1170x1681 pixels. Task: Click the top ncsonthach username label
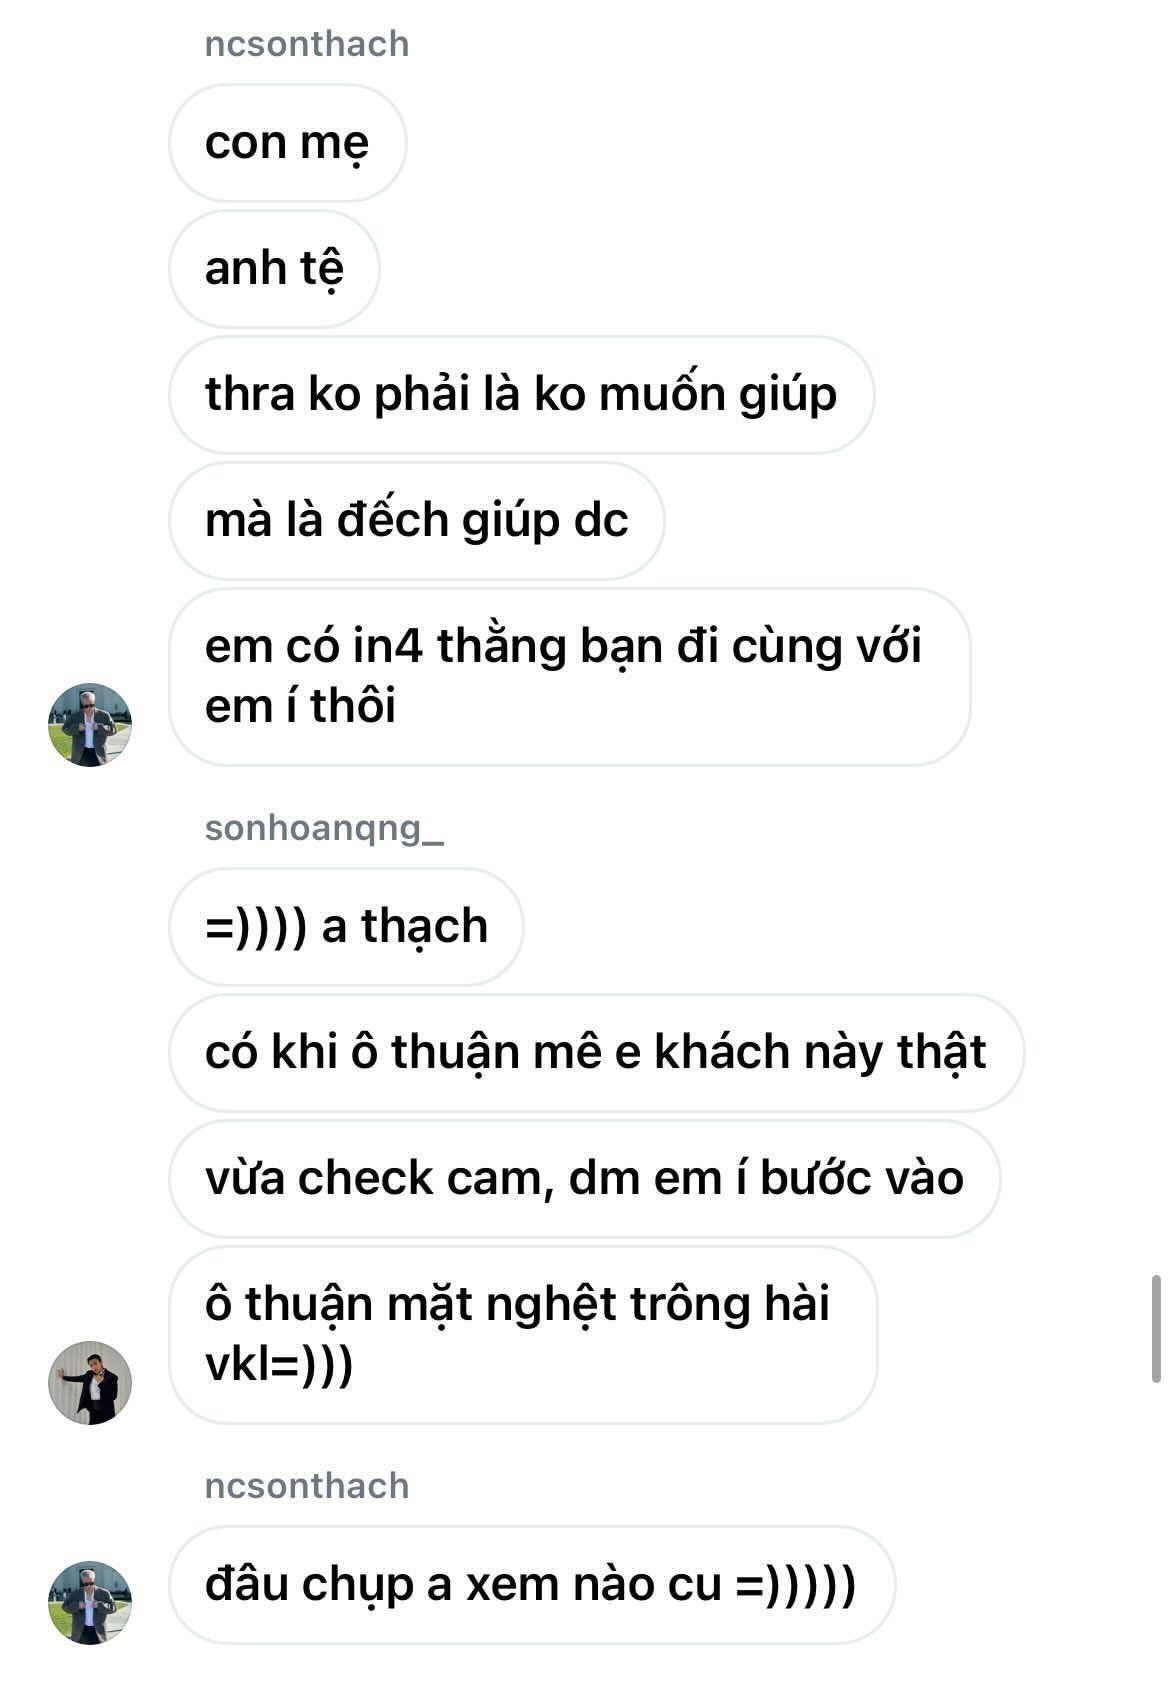307,44
